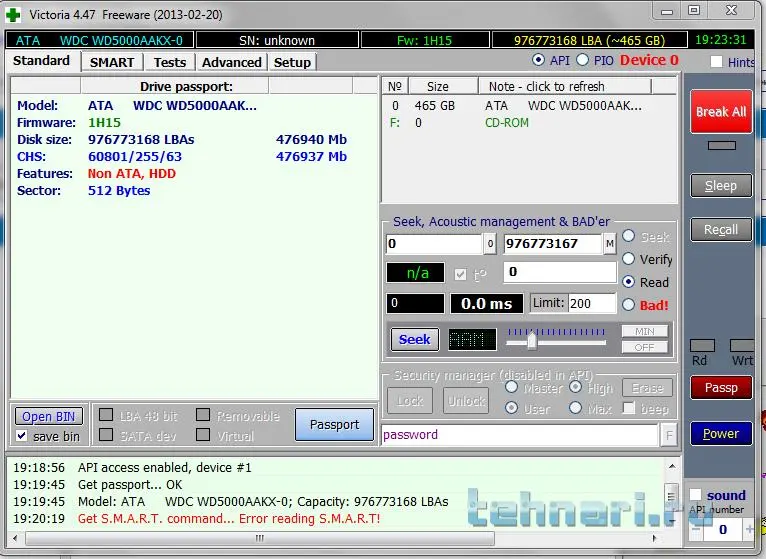This screenshot has height=559, width=766.
Task: Toggle the save bin checkbox
Action: [22, 436]
